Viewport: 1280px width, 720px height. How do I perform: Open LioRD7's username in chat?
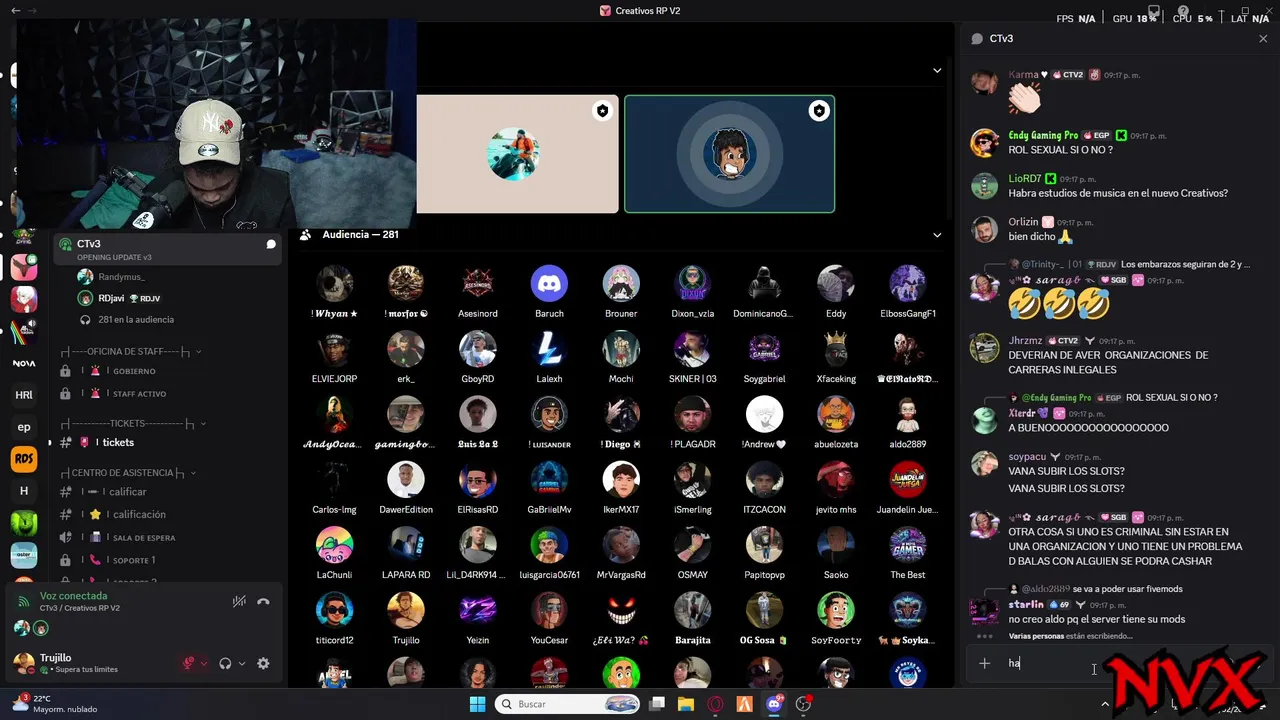point(1024,178)
